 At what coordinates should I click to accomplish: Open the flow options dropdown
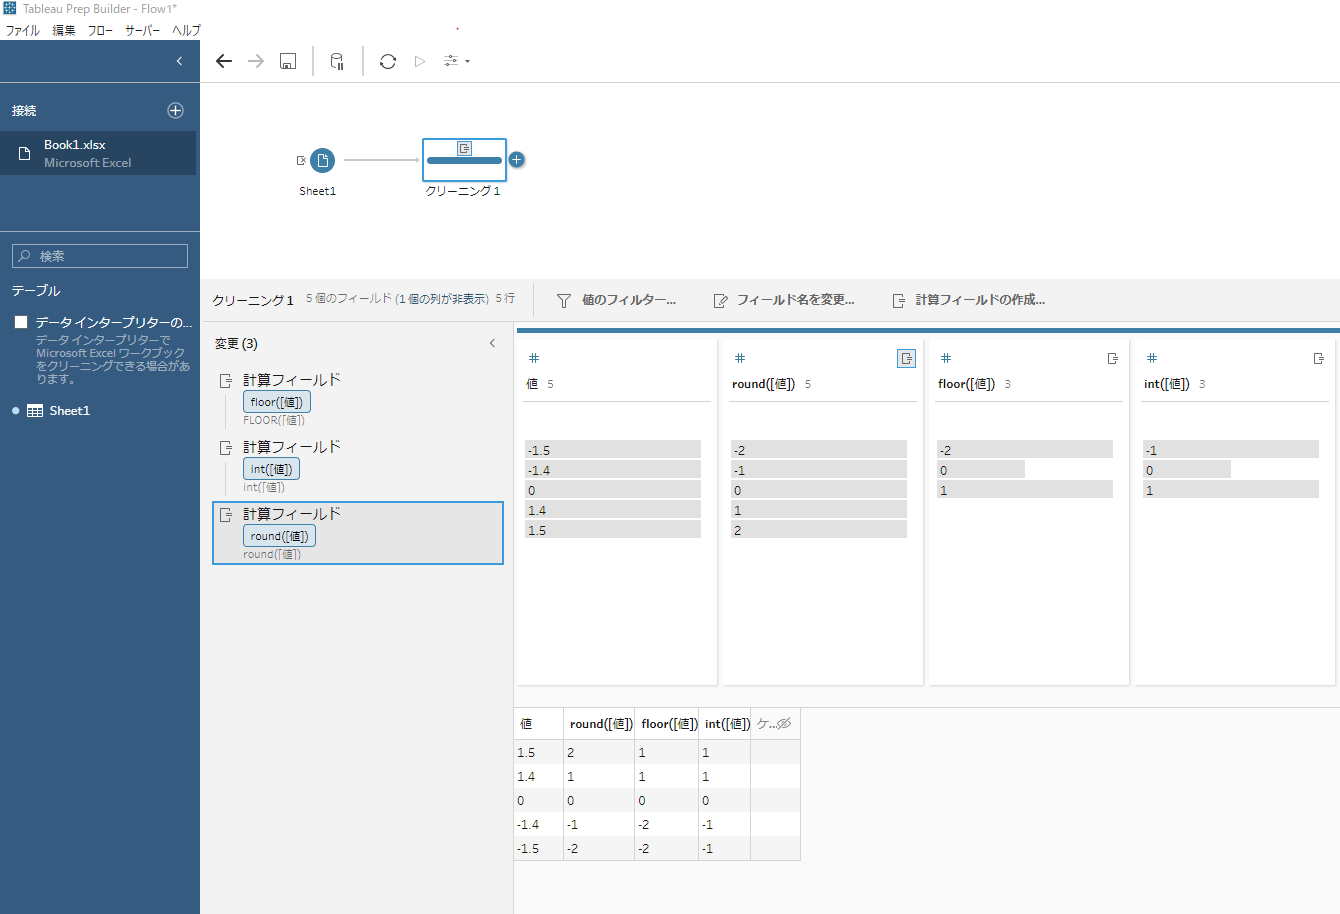tap(457, 61)
